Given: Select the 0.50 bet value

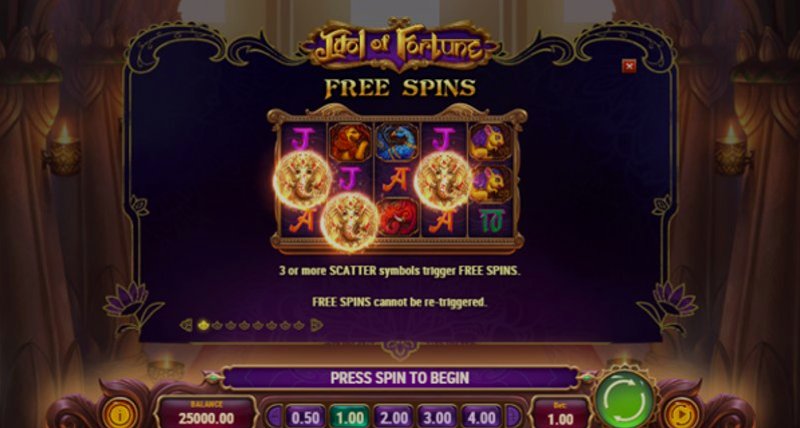Looking at the screenshot, I should [x=306, y=416].
